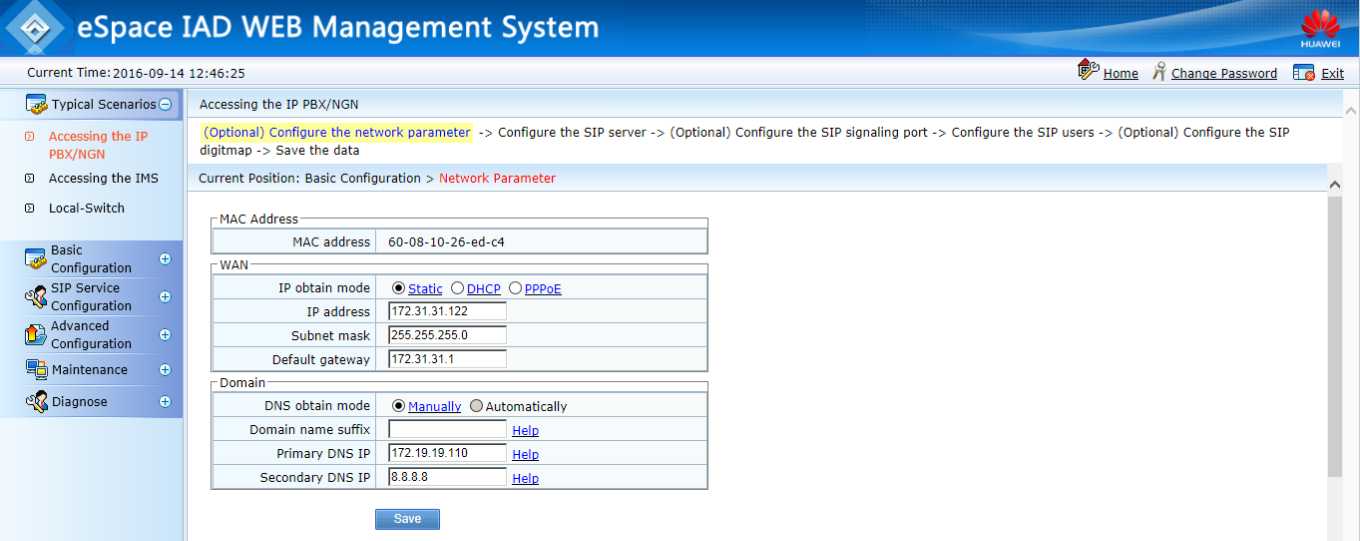The height and width of the screenshot is (541, 1360).
Task: Click the Change Password link
Action: 1224,73
